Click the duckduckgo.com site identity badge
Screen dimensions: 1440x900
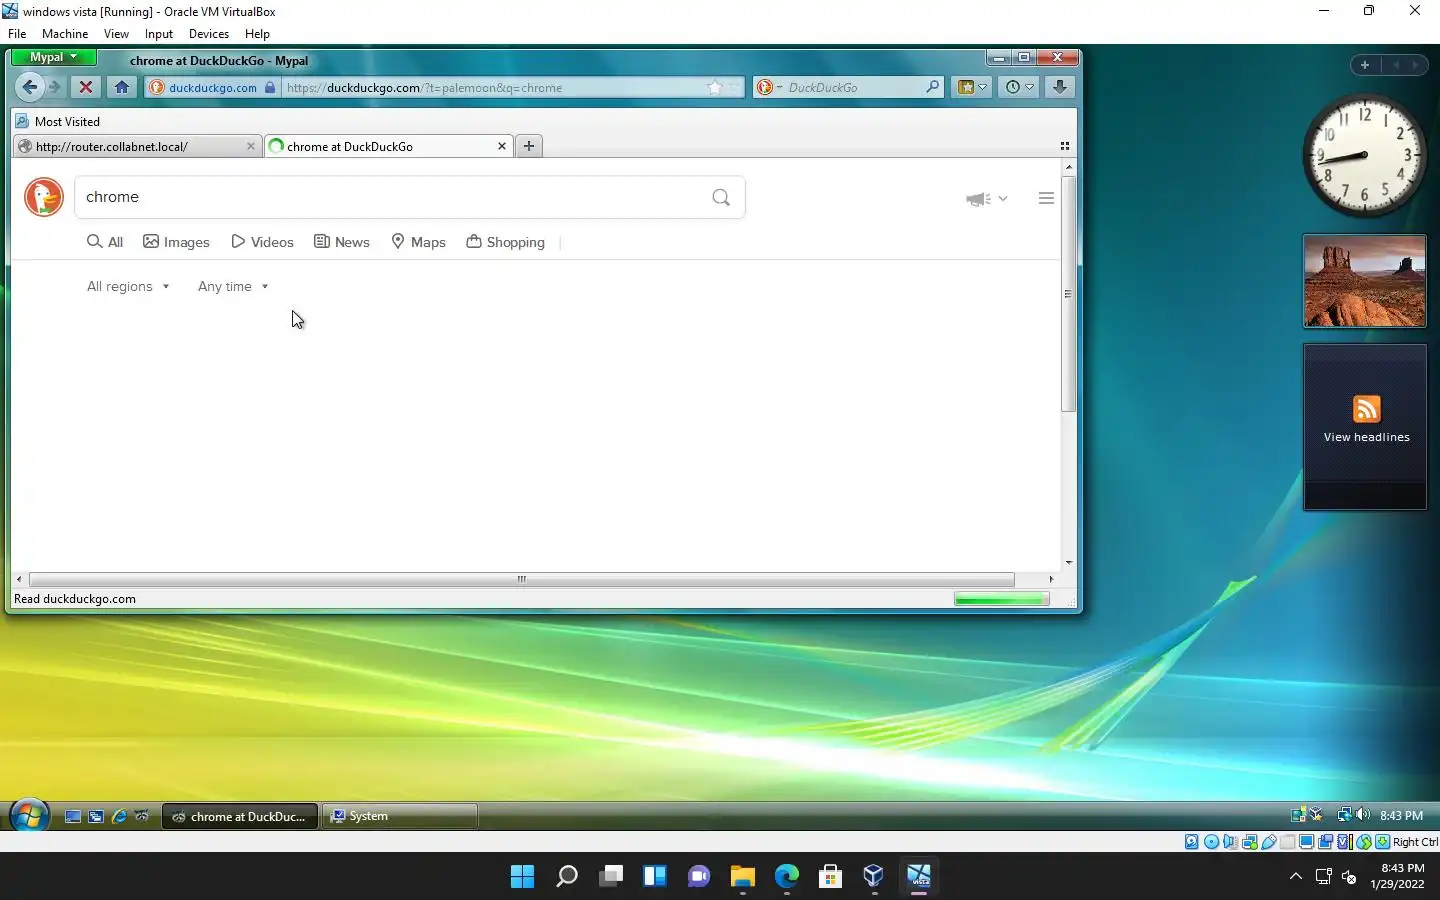pyautogui.click(x=213, y=88)
